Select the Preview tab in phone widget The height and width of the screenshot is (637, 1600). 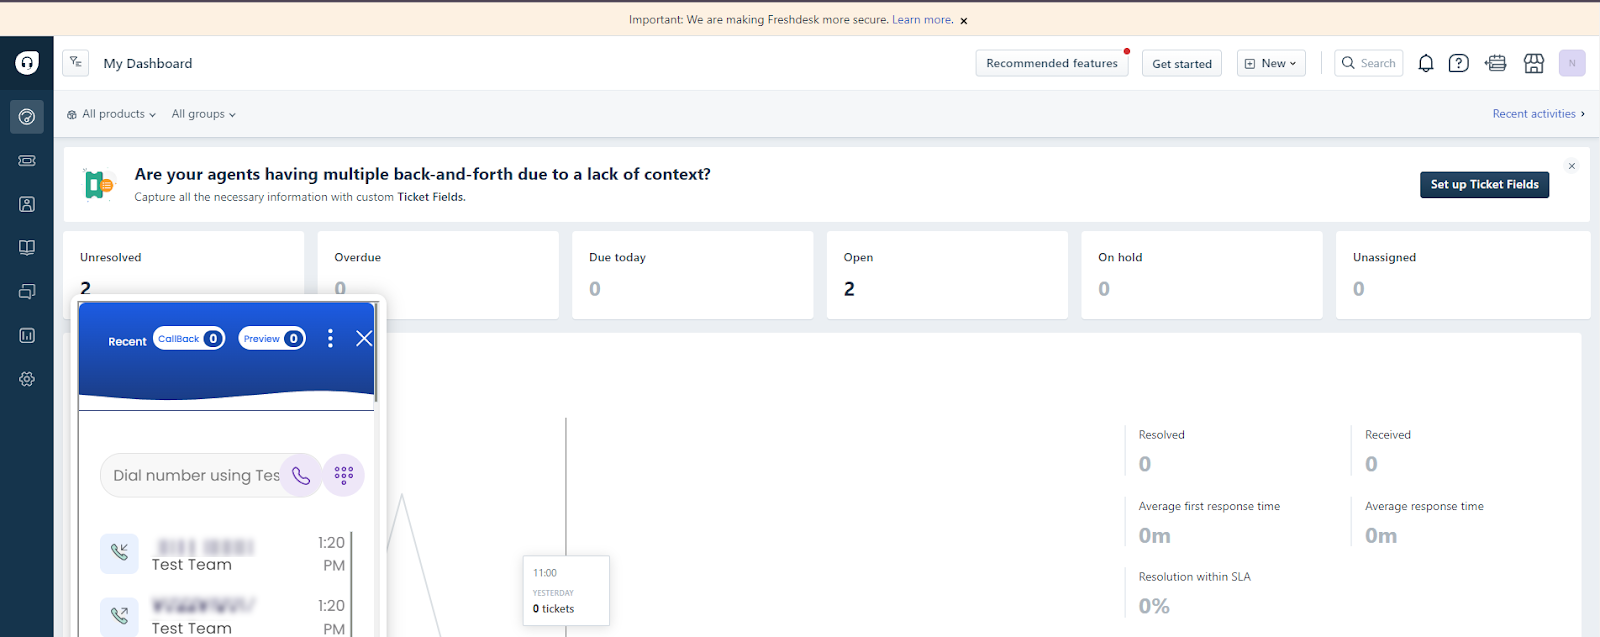[271, 339]
